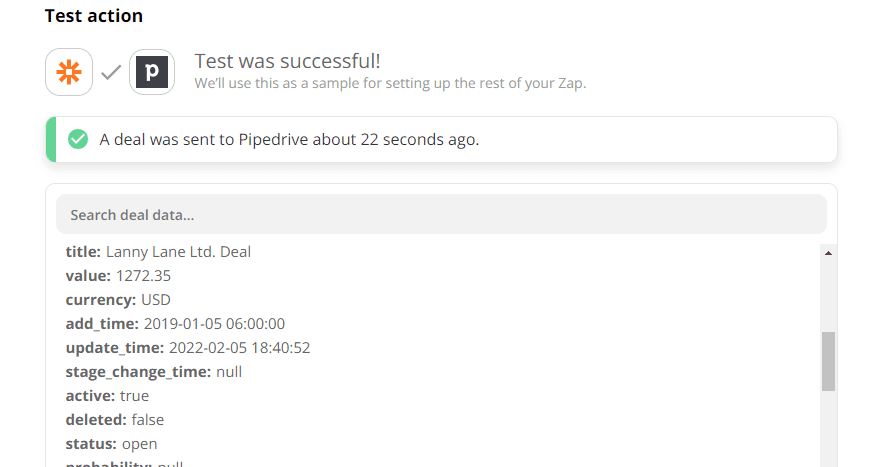Click the gray checkmark between app icons
The image size is (881, 467).
111,72
